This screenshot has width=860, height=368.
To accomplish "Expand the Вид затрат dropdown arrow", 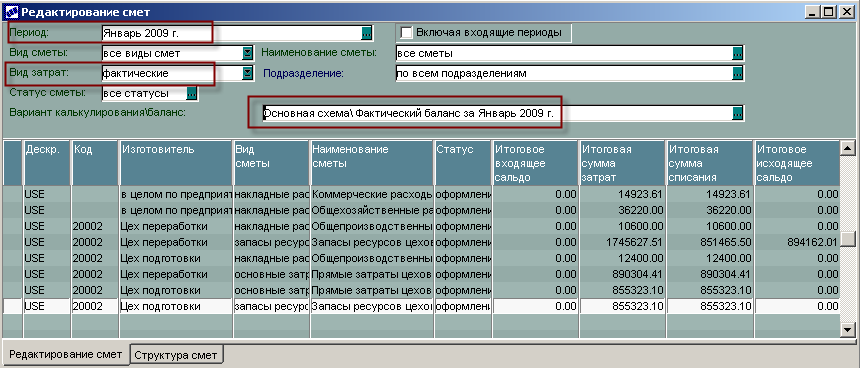I will click(247, 73).
